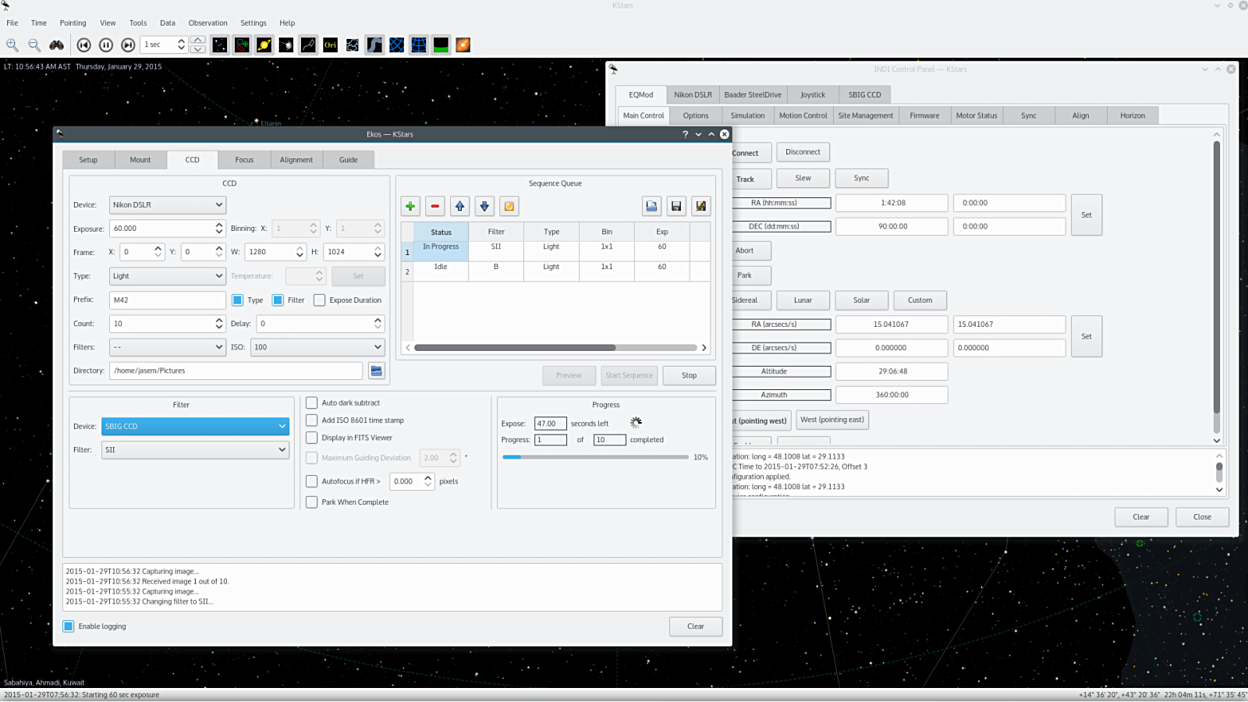Enable Auto dark subtract
Image resolution: width=1248 pixels, height=702 pixels.
pos(312,403)
